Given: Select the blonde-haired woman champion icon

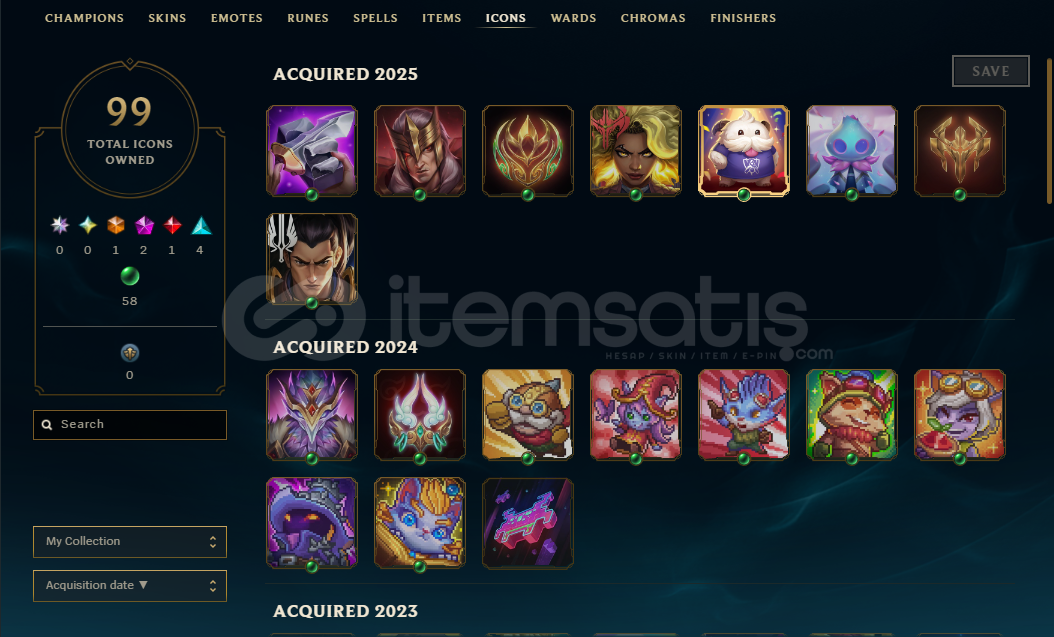Looking at the screenshot, I should [635, 151].
